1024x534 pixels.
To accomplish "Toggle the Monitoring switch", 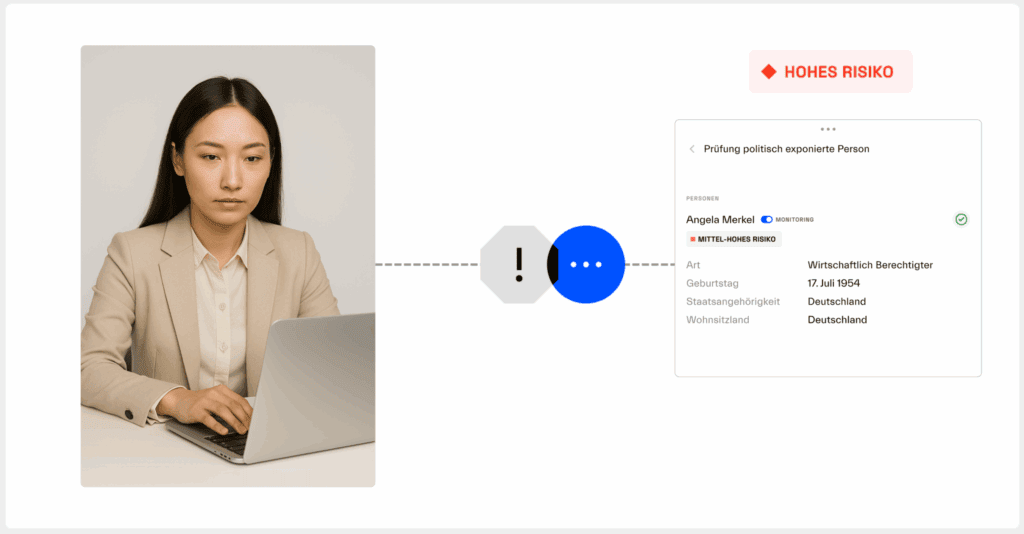I will tap(767, 219).
